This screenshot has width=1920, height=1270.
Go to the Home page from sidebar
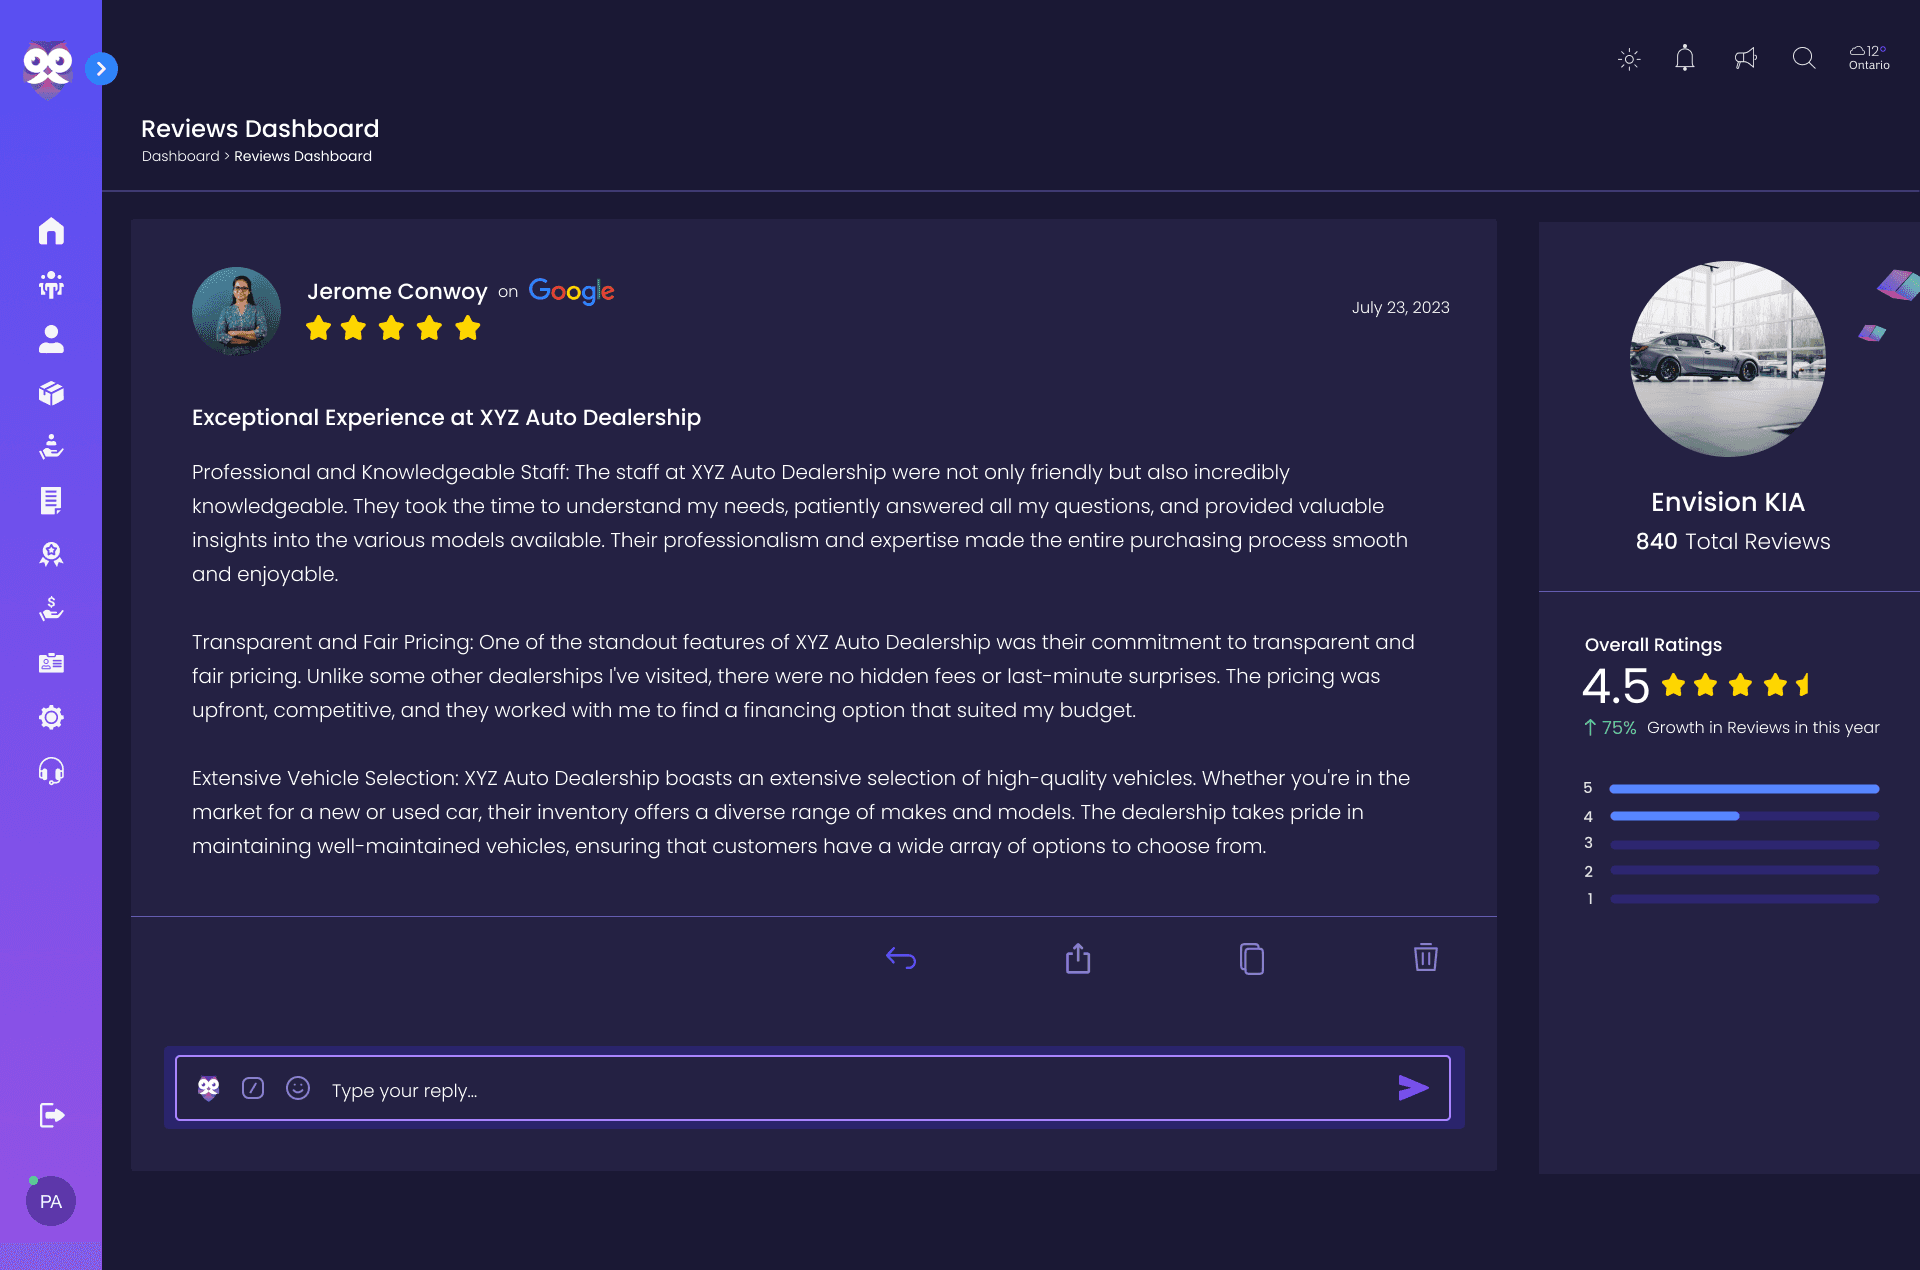(x=51, y=231)
